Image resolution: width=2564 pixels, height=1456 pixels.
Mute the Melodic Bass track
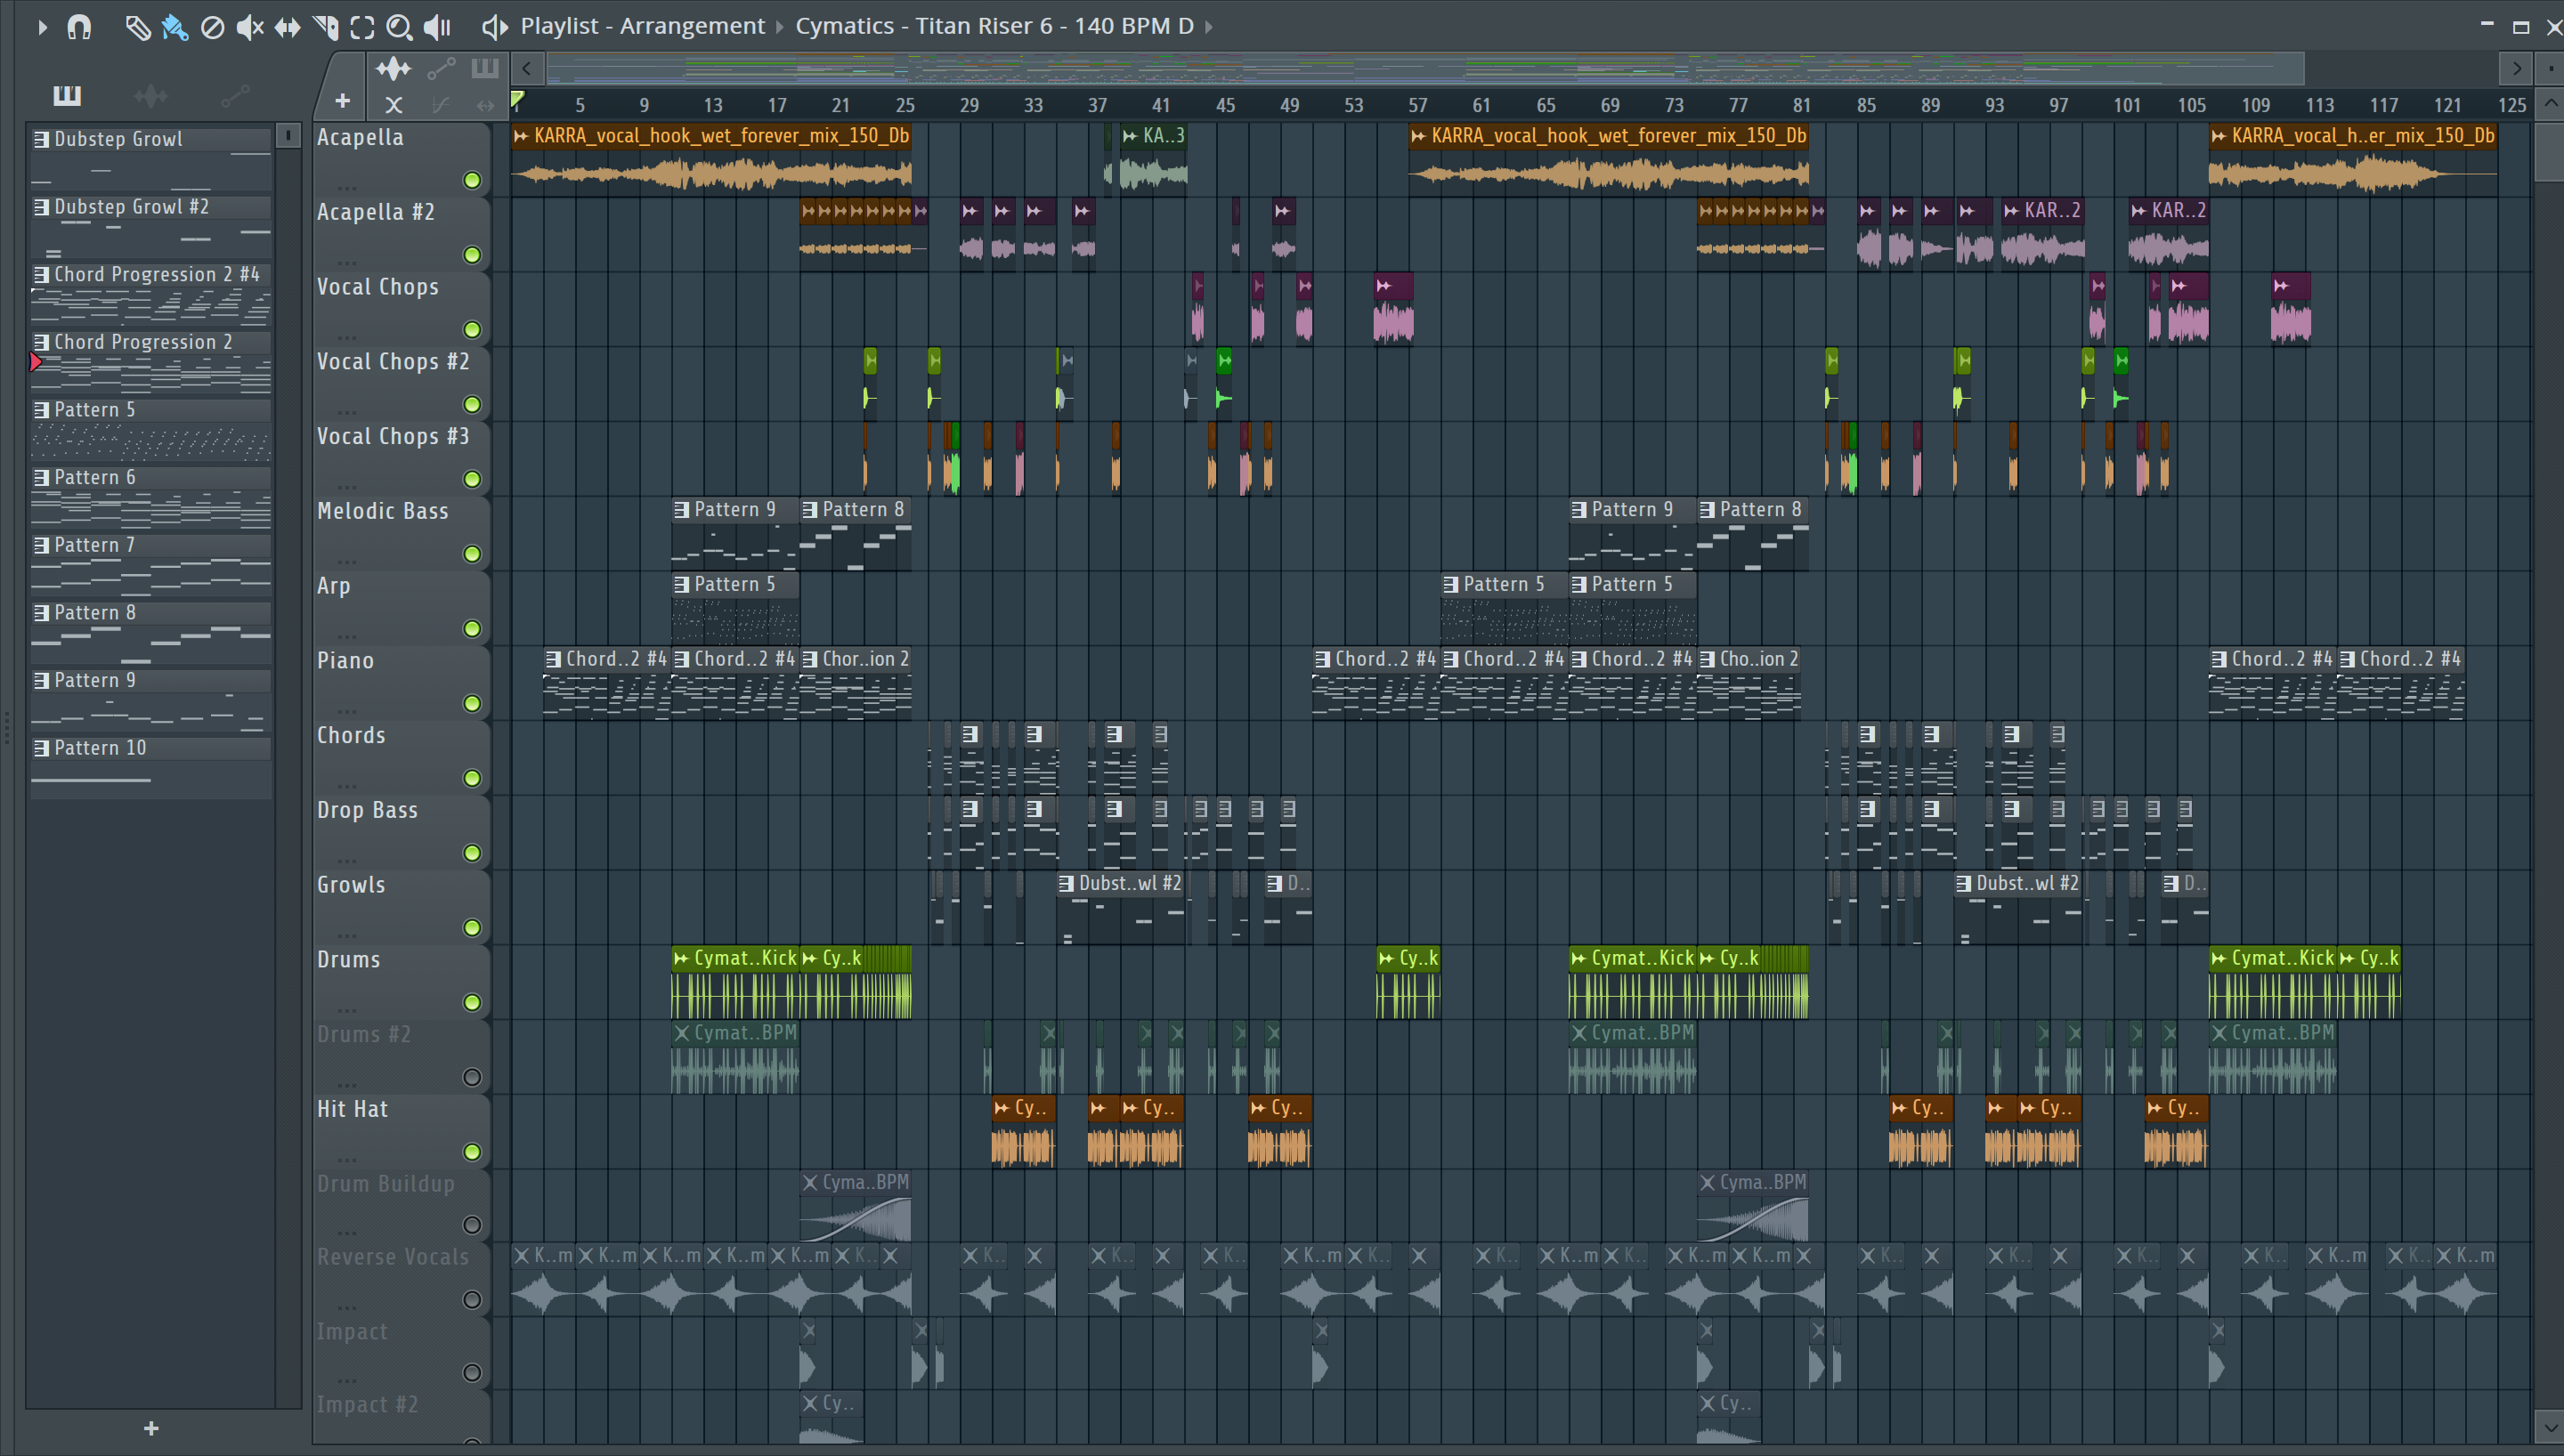pos(472,554)
